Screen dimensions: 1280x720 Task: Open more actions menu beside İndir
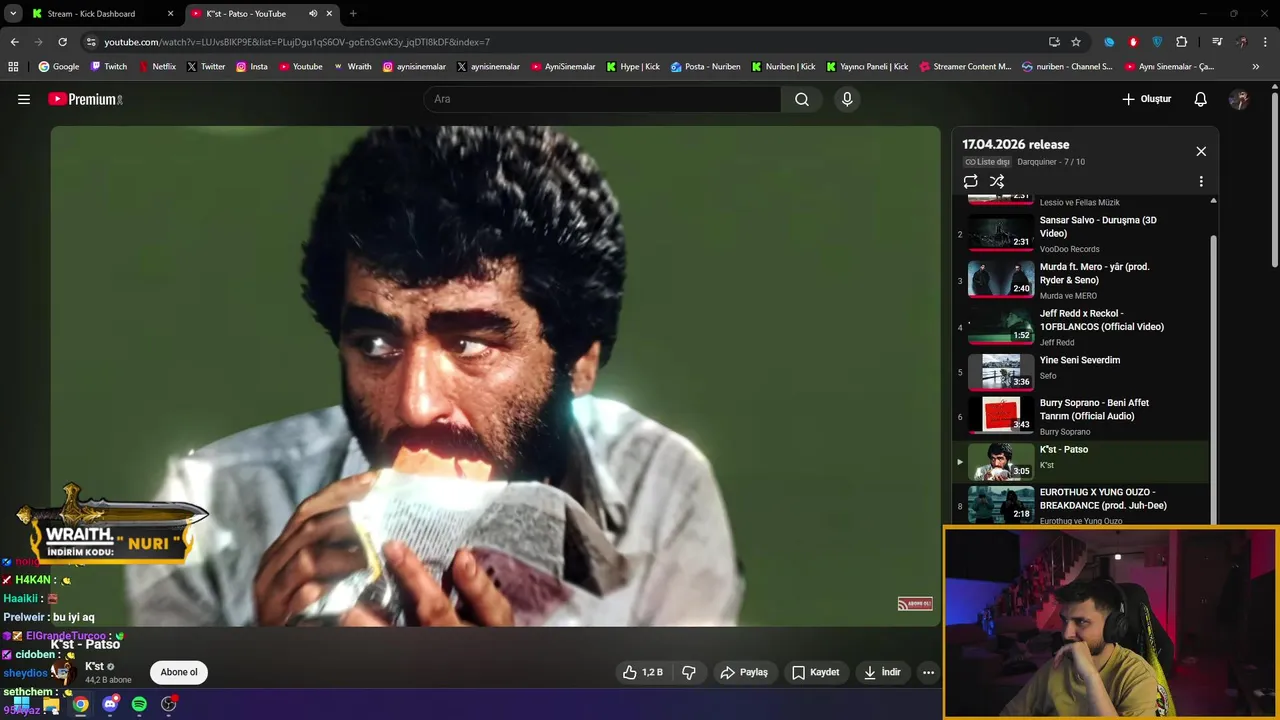[928, 672]
